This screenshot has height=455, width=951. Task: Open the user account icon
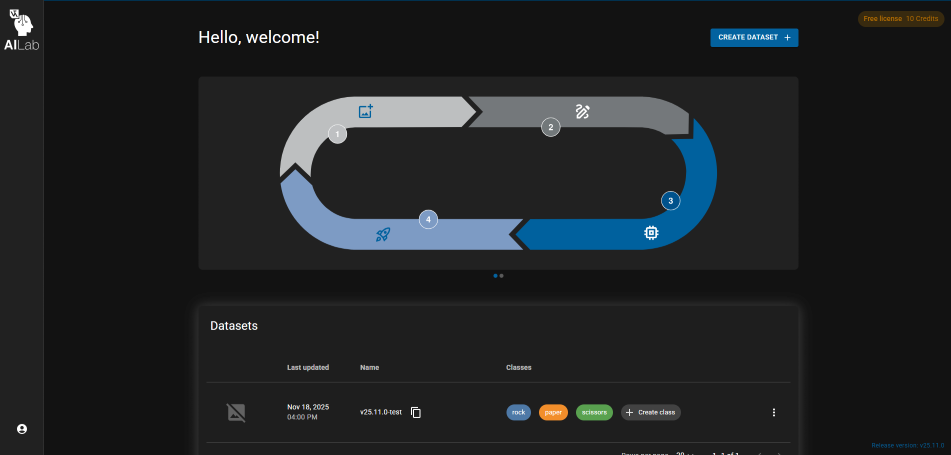tap(22, 429)
